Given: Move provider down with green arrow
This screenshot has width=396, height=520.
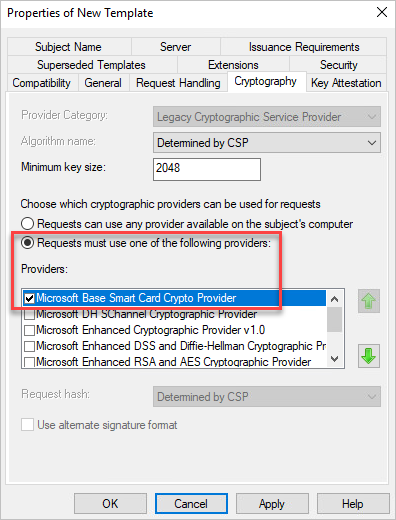Looking at the screenshot, I should click(x=369, y=356).
